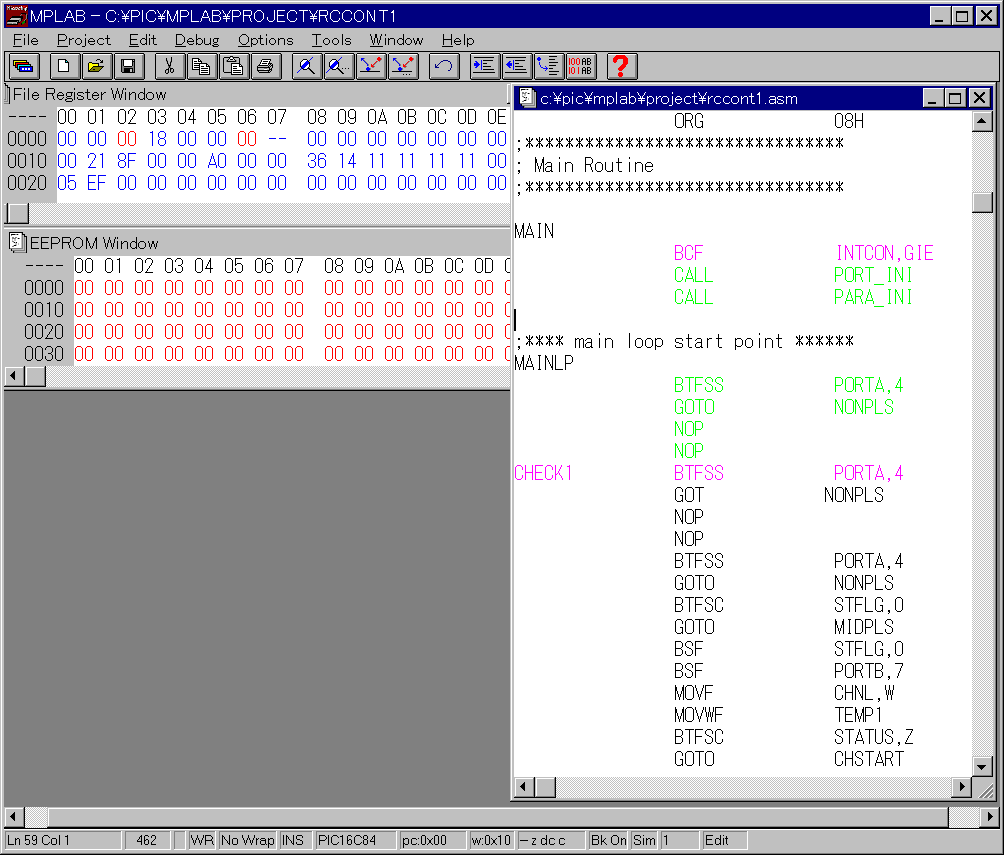Click MIDPLS operand in code
The width and height of the screenshot is (1004, 855).
863,627
